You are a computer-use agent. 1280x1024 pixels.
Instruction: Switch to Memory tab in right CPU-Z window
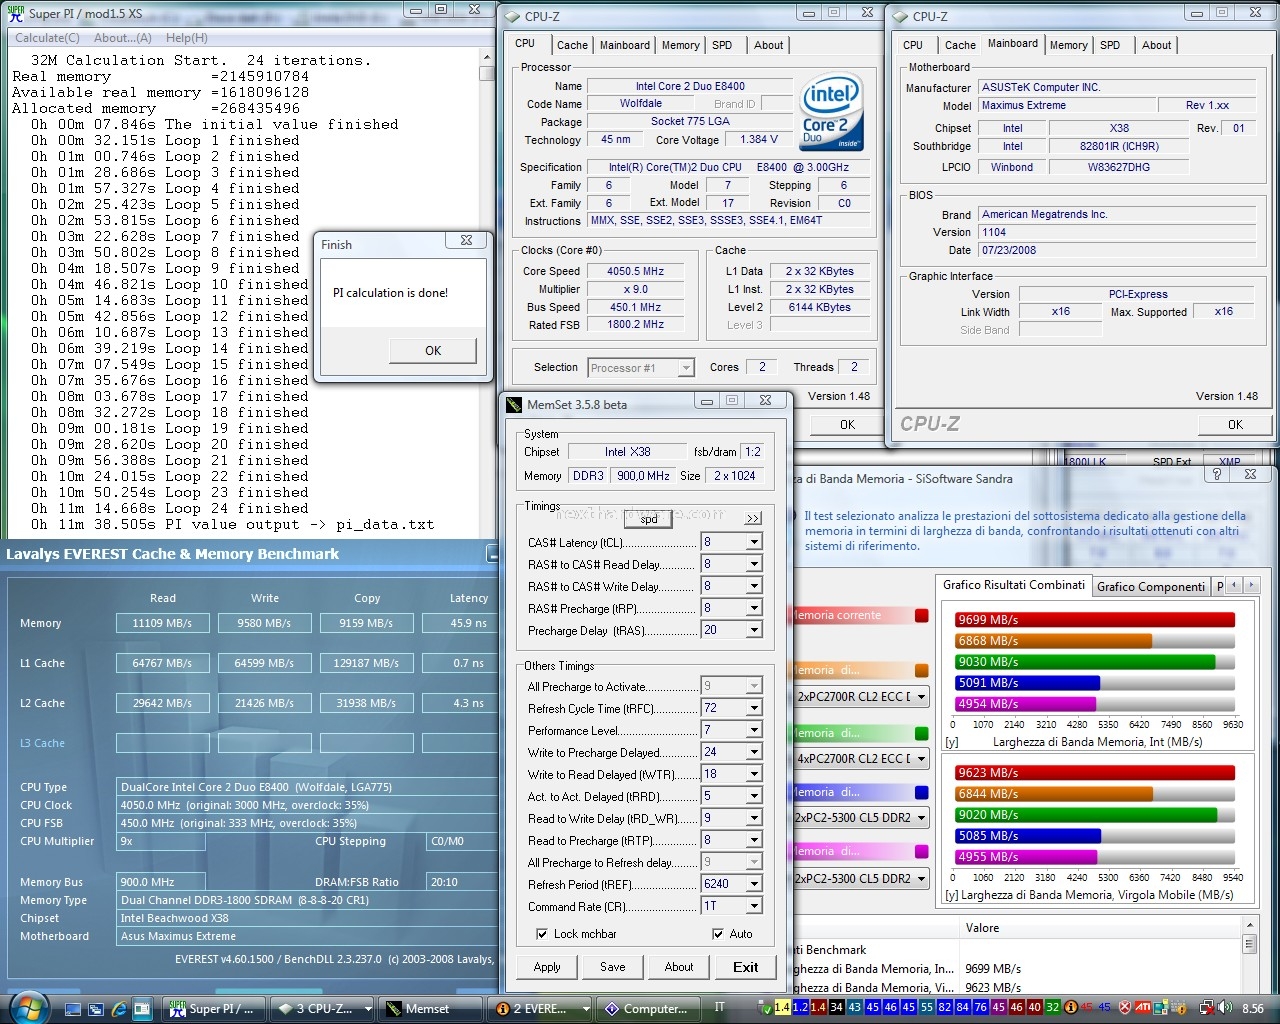point(1068,45)
